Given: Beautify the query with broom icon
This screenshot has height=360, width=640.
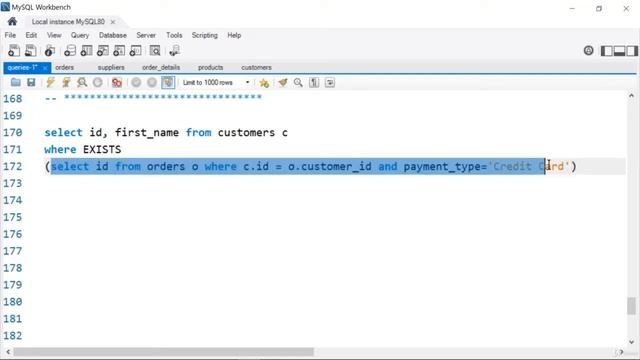Looking at the screenshot, I should pyautogui.click(x=283, y=82).
